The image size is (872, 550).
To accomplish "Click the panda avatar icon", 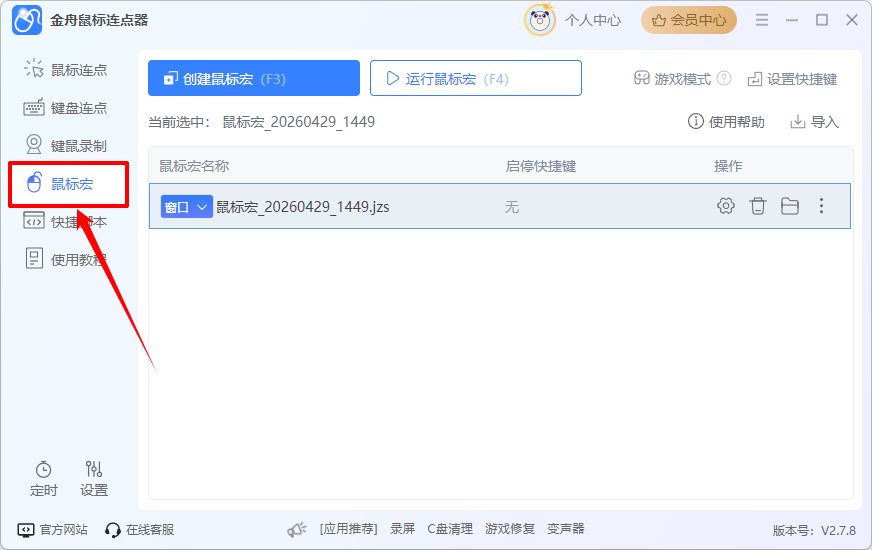I will coord(539,20).
